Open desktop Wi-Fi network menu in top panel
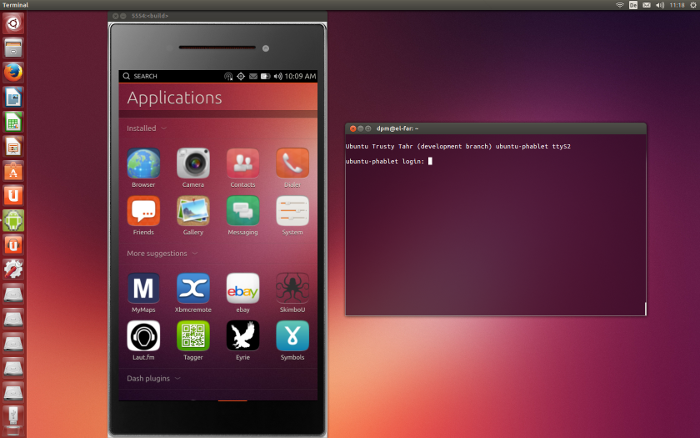The width and height of the screenshot is (700, 438). [620, 5]
